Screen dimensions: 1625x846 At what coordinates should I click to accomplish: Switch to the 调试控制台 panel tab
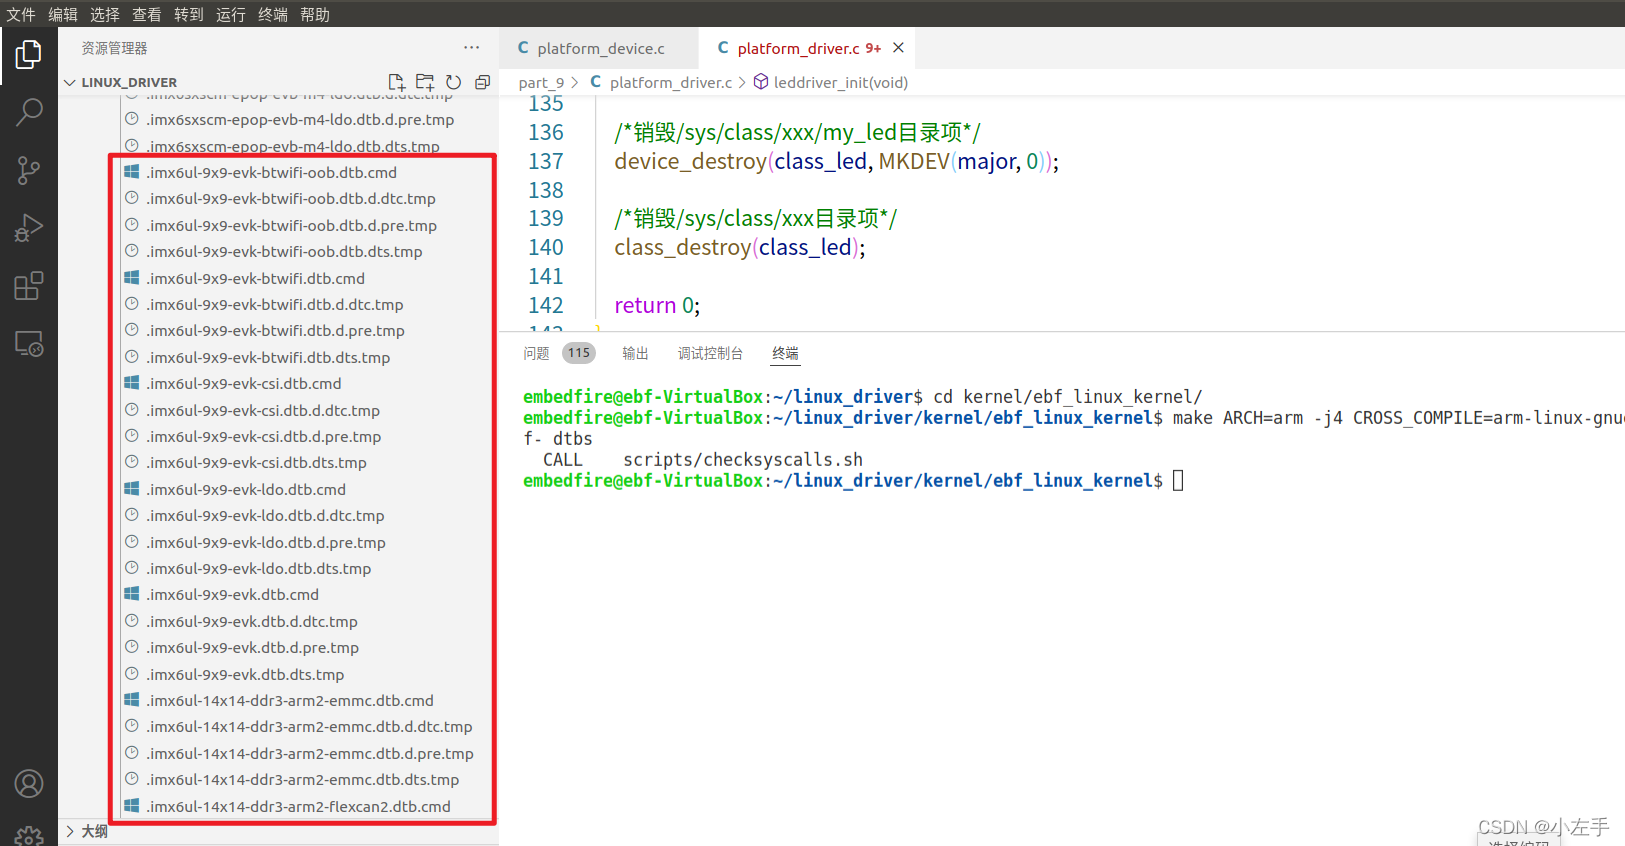click(x=710, y=353)
